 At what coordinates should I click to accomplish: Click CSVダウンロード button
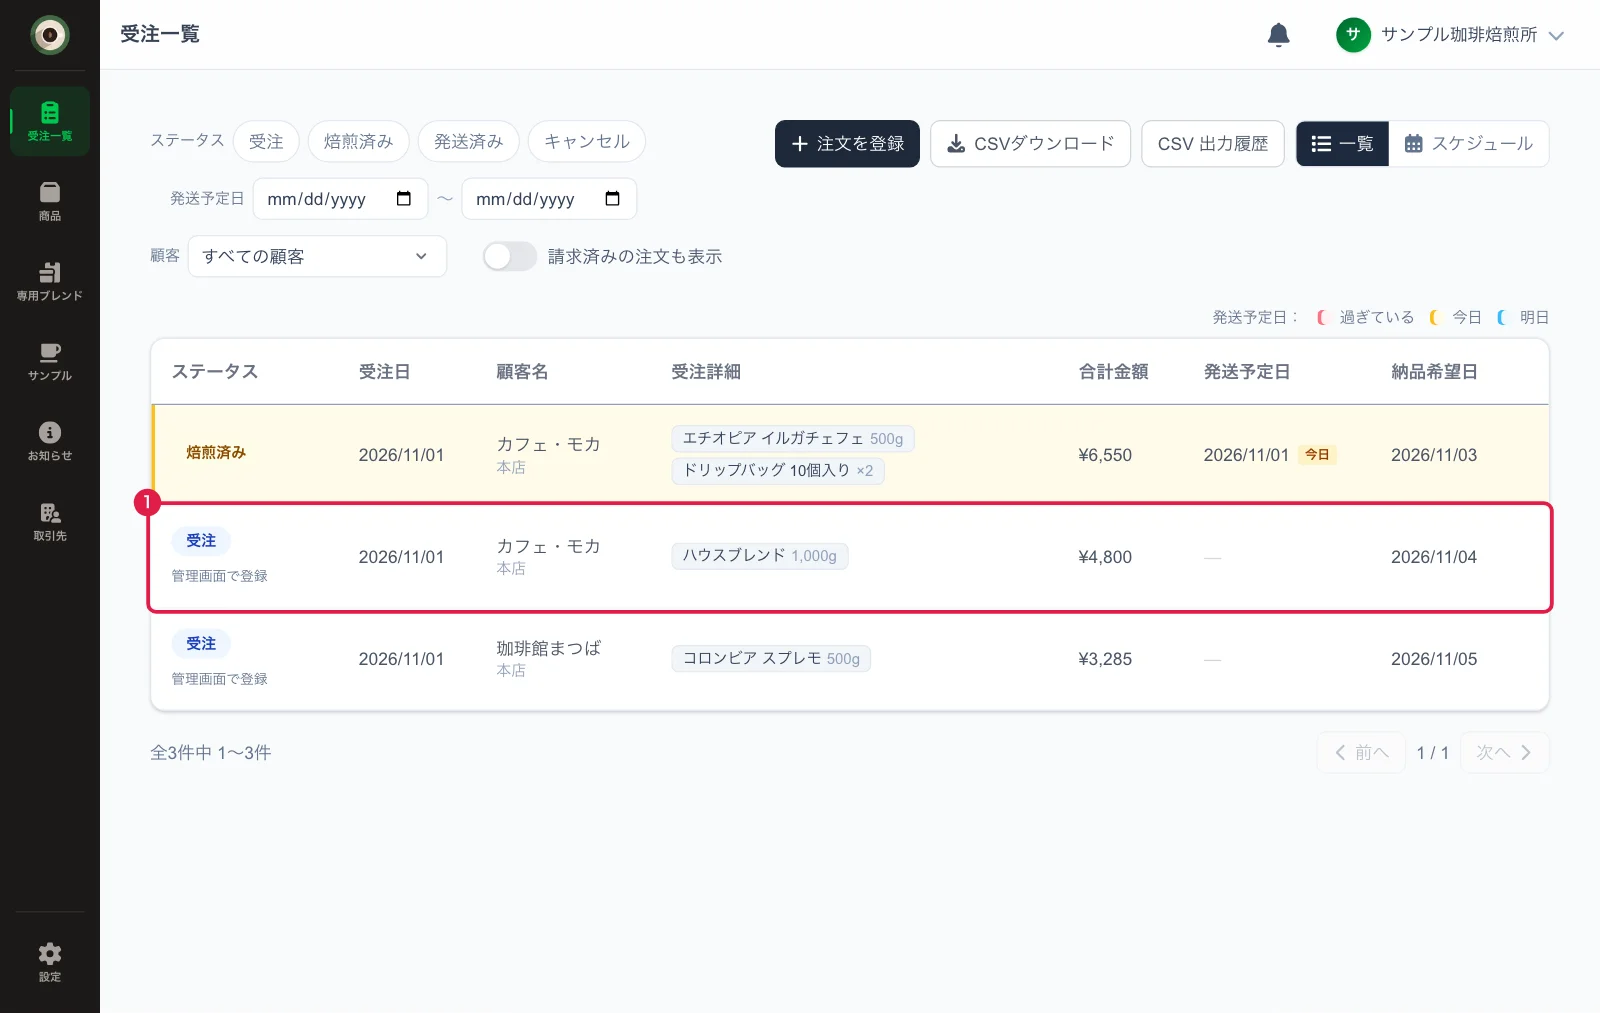coord(1030,144)
